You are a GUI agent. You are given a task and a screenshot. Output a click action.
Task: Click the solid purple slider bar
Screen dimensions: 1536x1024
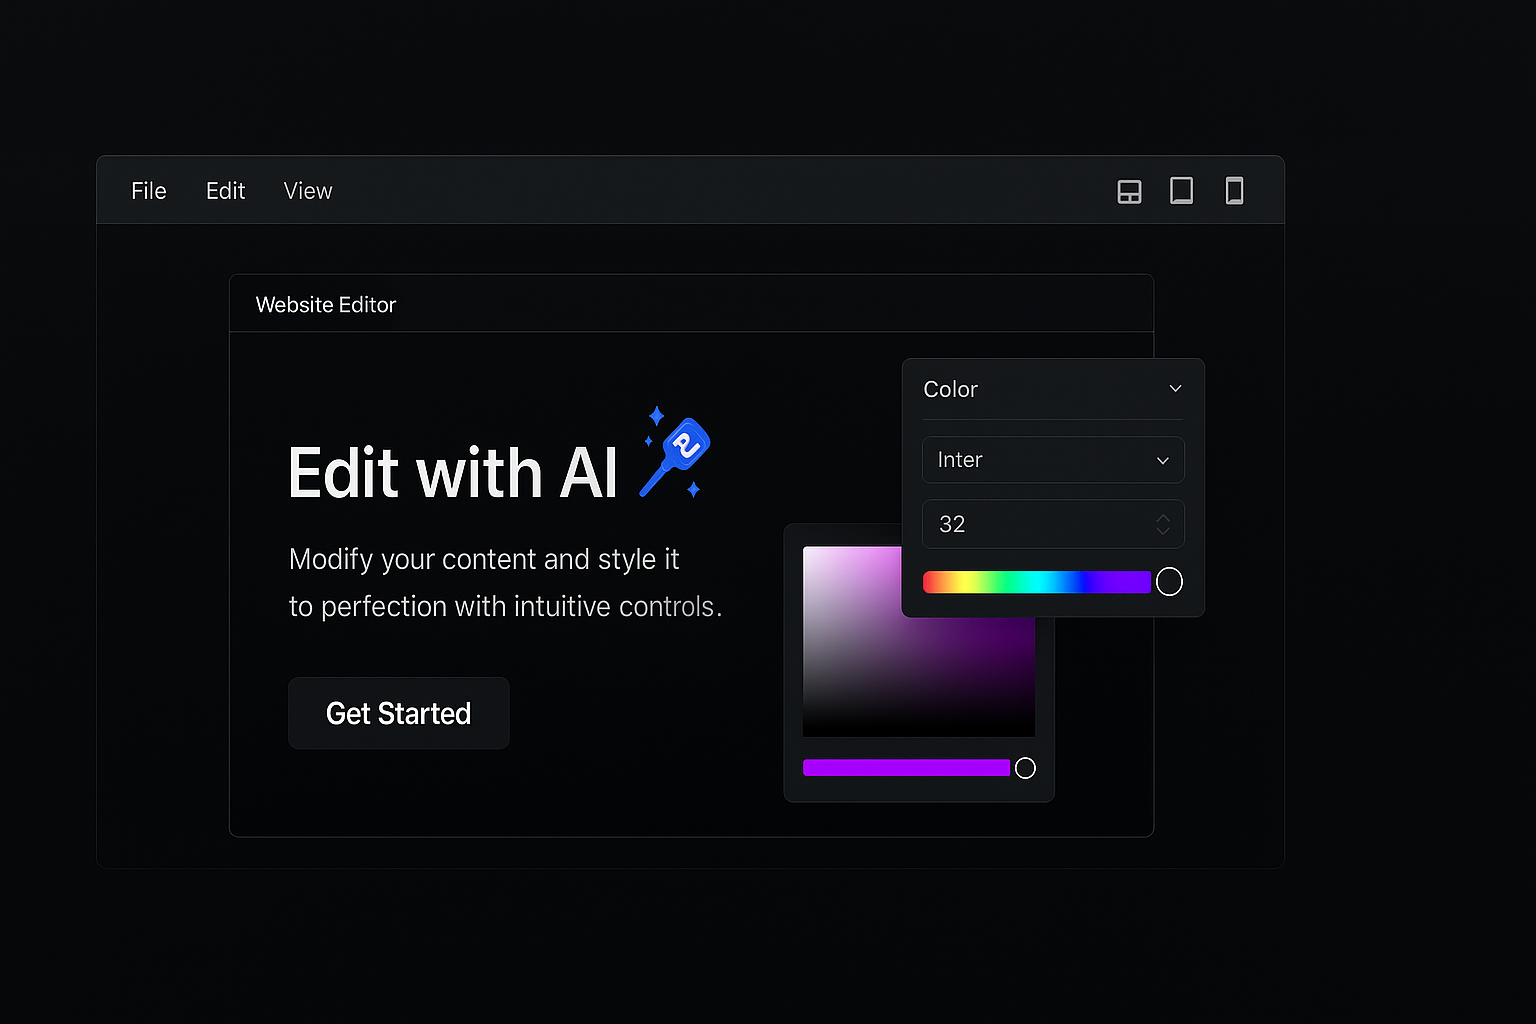pyautogui.click(x=906, y=768)
